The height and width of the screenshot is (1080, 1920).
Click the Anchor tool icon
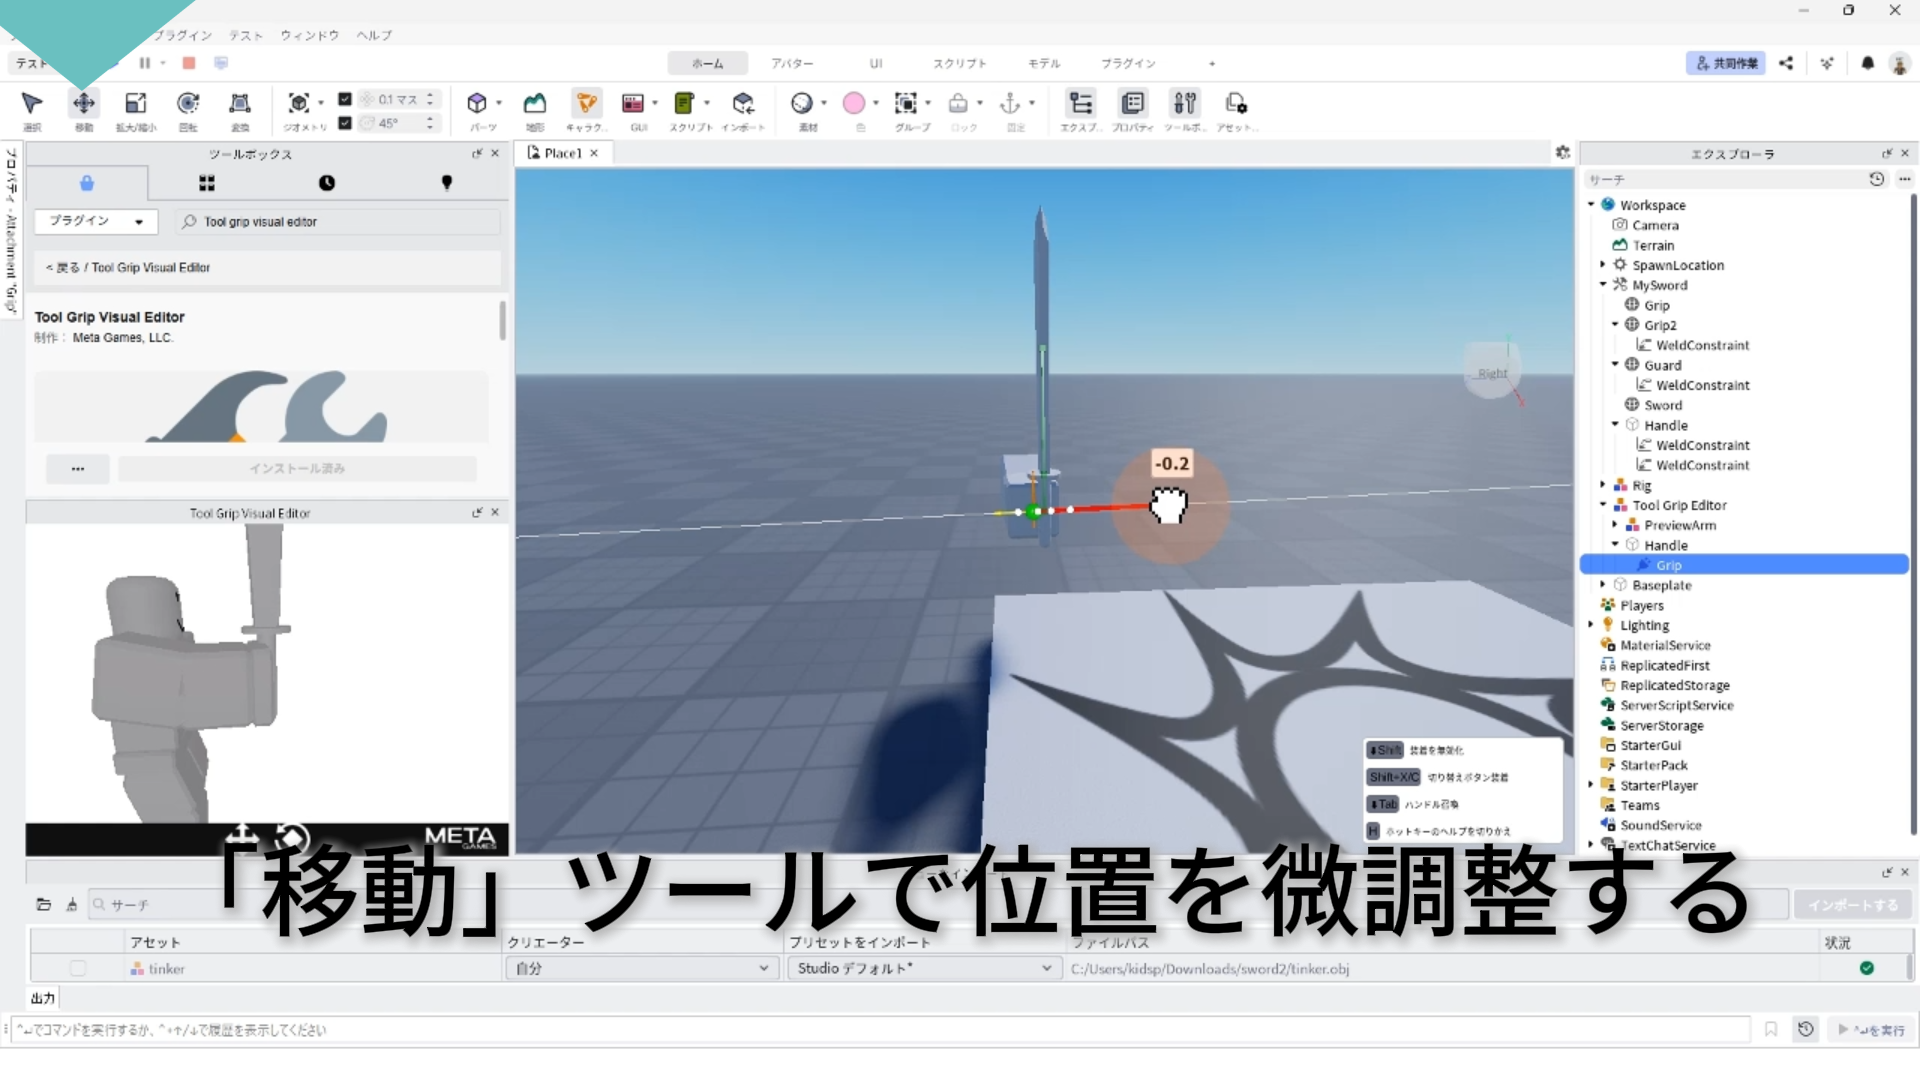pyautogui.click(x=1010, y=103)
